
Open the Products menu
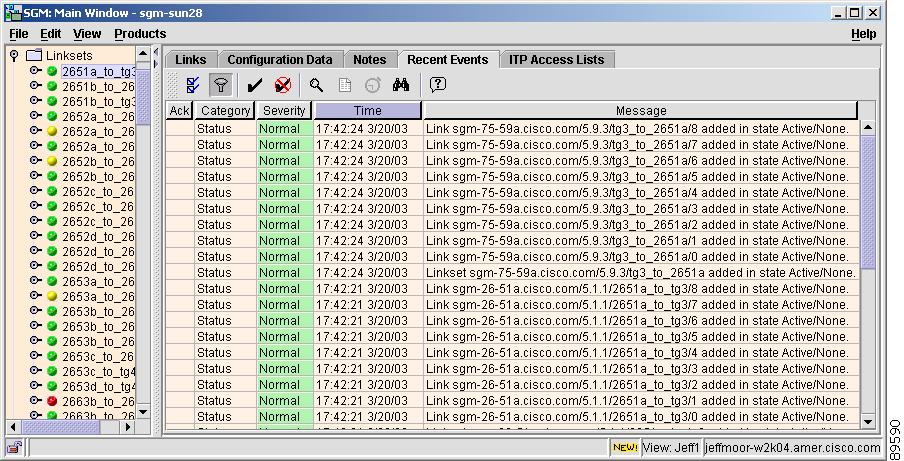(x=140, y=34)
